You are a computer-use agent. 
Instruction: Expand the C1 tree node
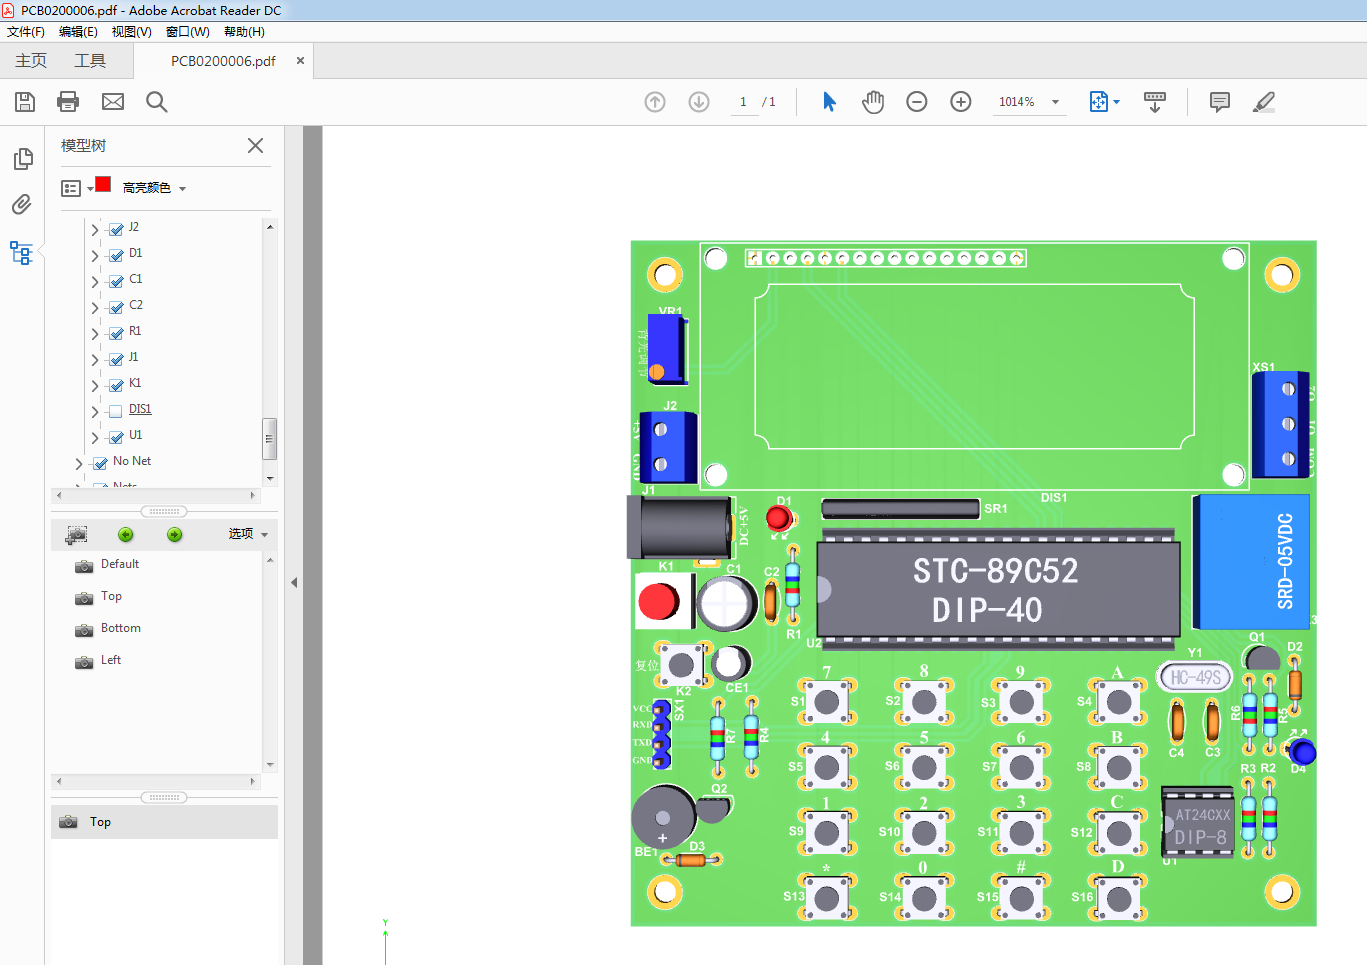click(x=95, y=282)
